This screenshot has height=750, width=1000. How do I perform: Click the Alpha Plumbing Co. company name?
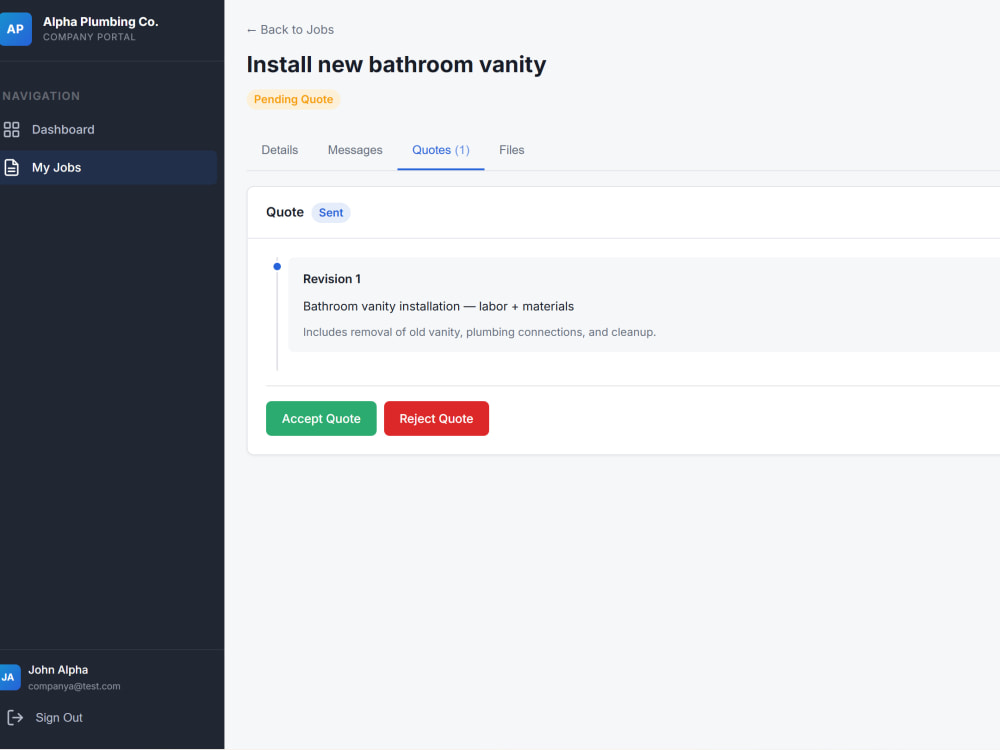(101, 22)
